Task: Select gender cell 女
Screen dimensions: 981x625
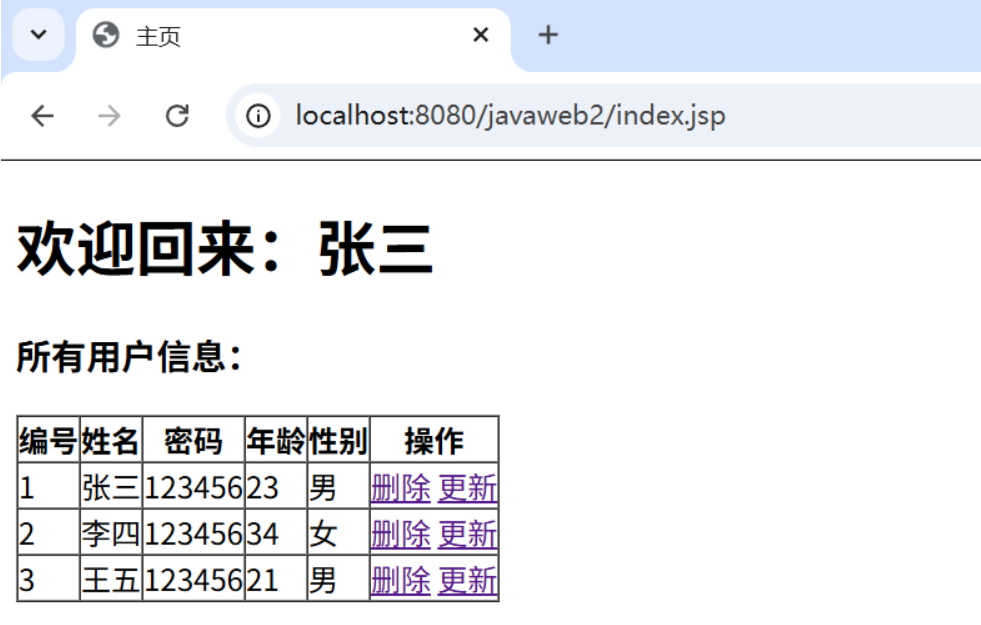Action: pyautogui.click(x=338, y=534)
